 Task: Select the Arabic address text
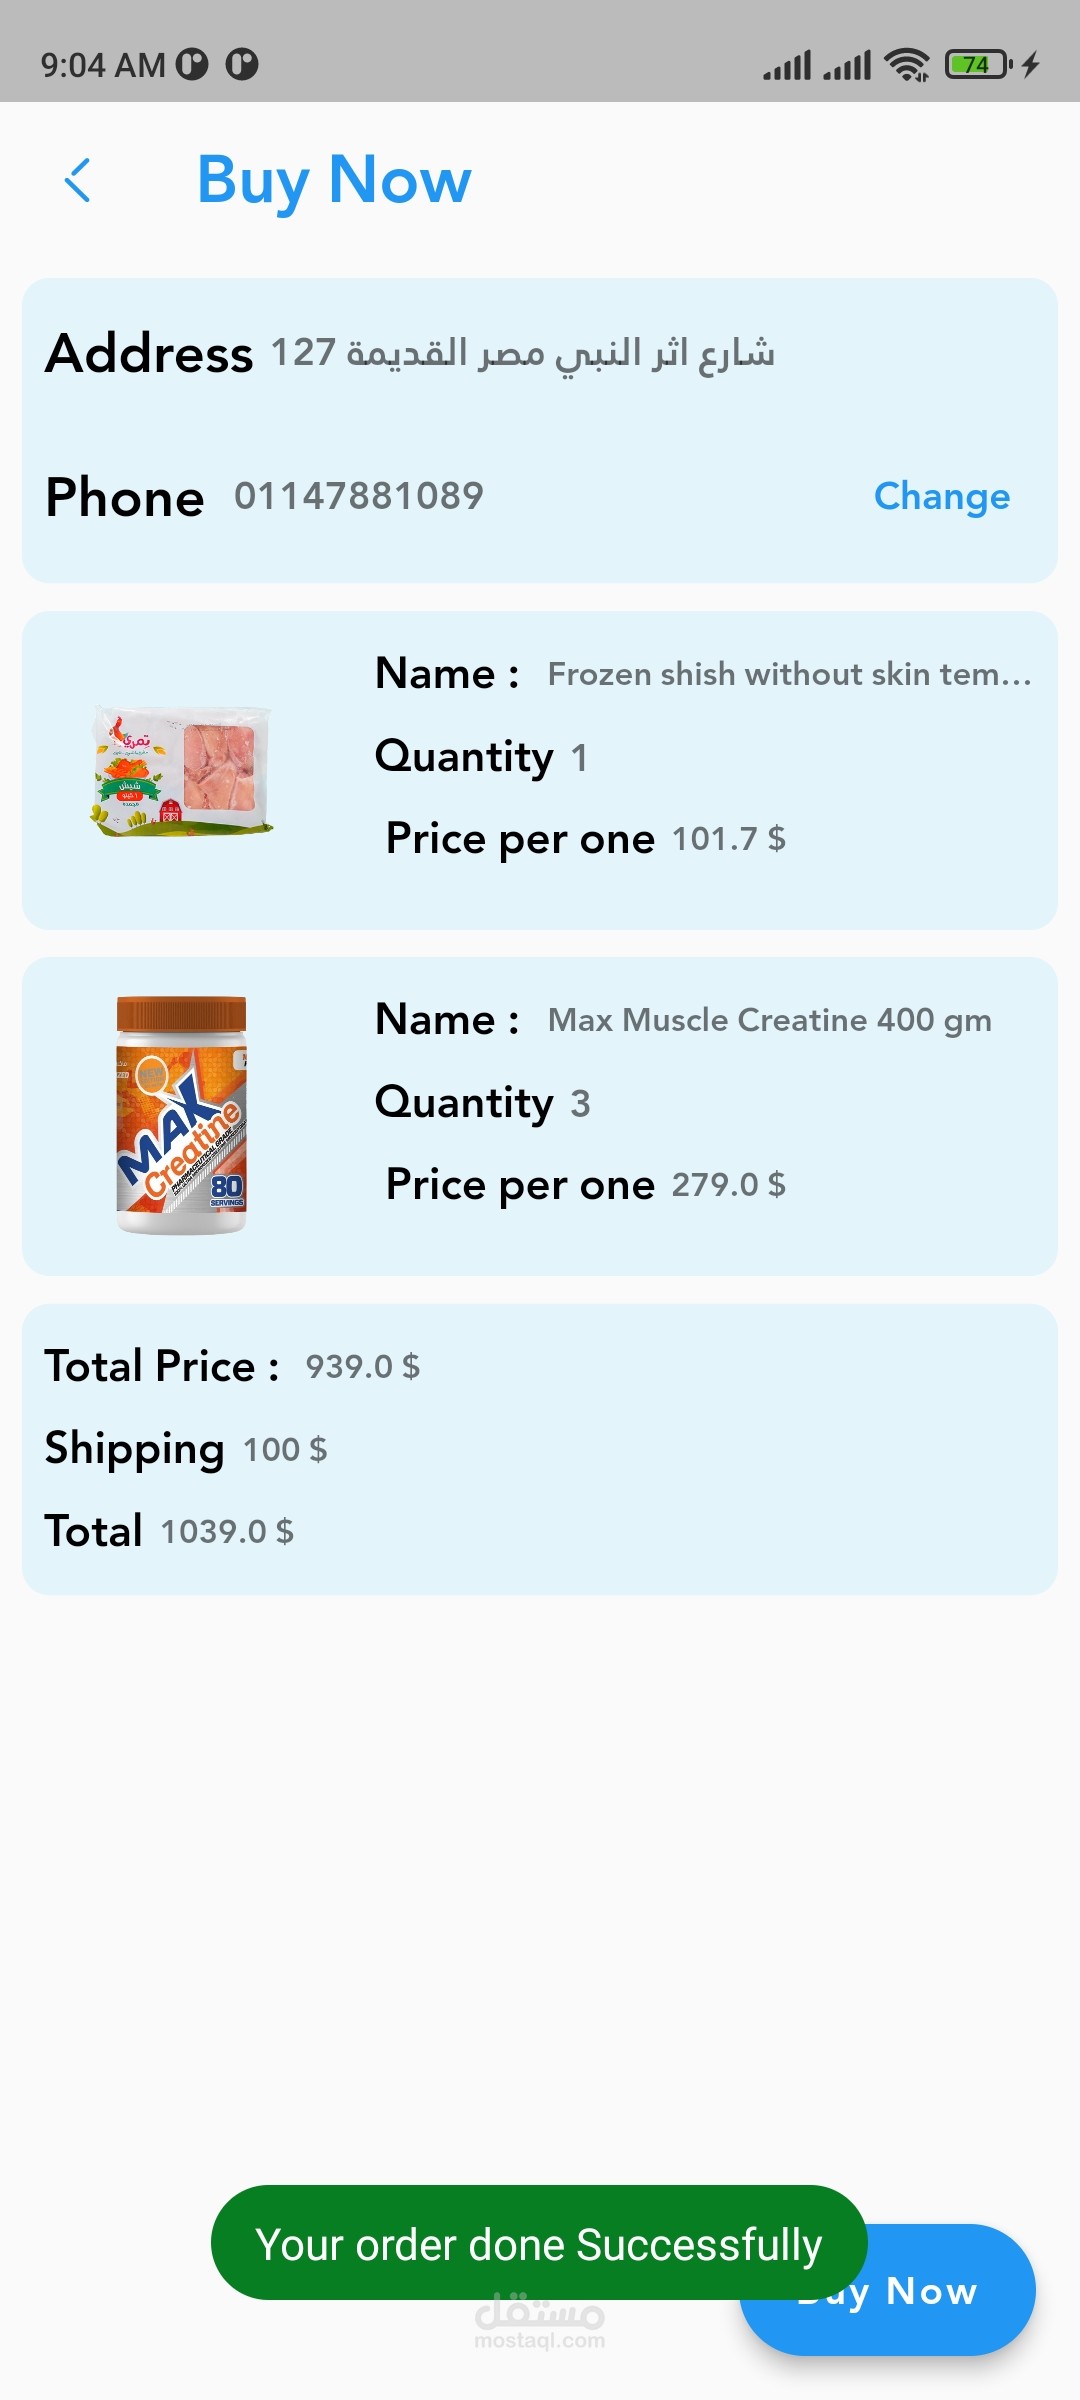pos(523,353)
